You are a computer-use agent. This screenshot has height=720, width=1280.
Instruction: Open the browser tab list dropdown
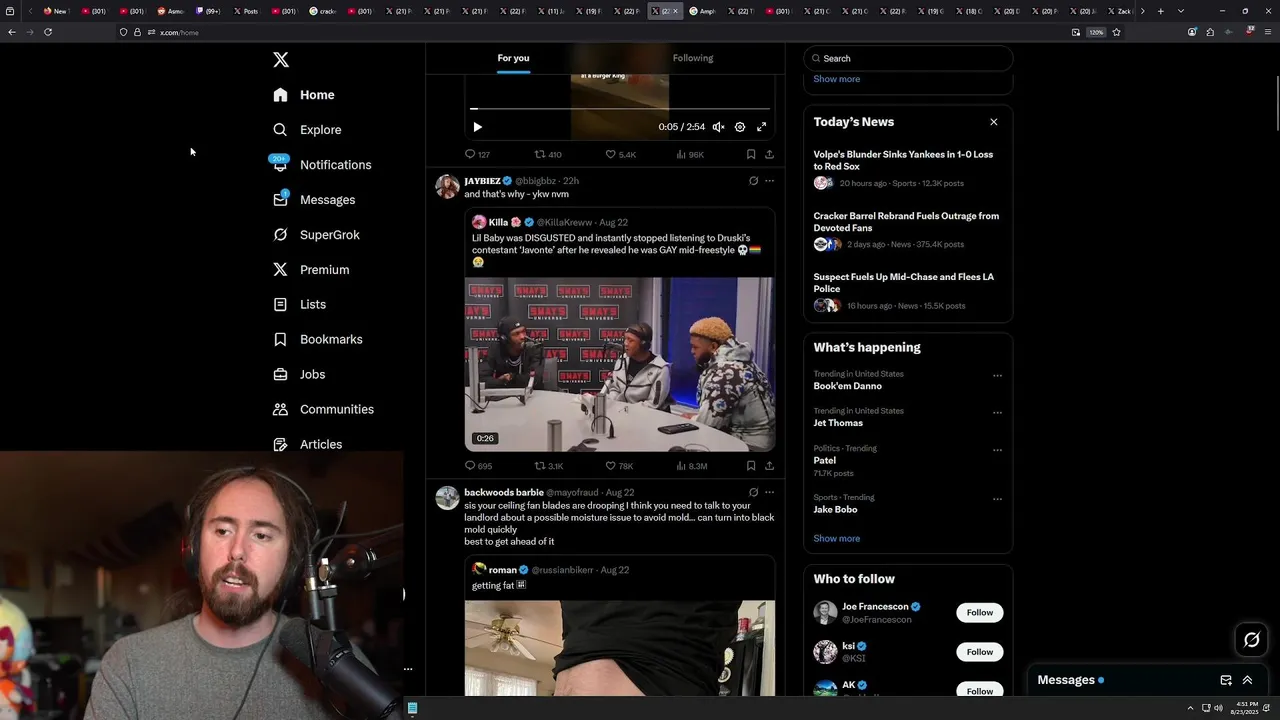click(x=1181, y=11)
